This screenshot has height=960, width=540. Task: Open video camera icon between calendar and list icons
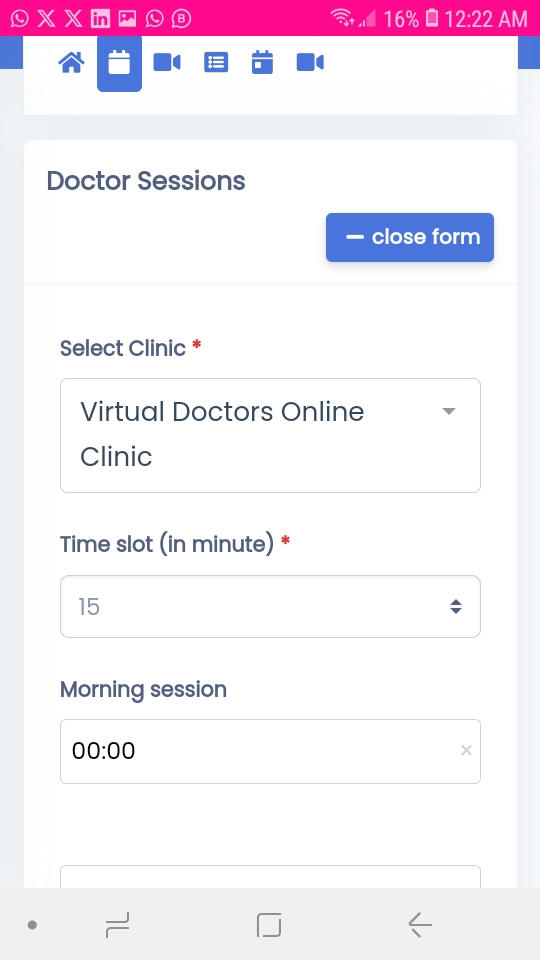167,62
